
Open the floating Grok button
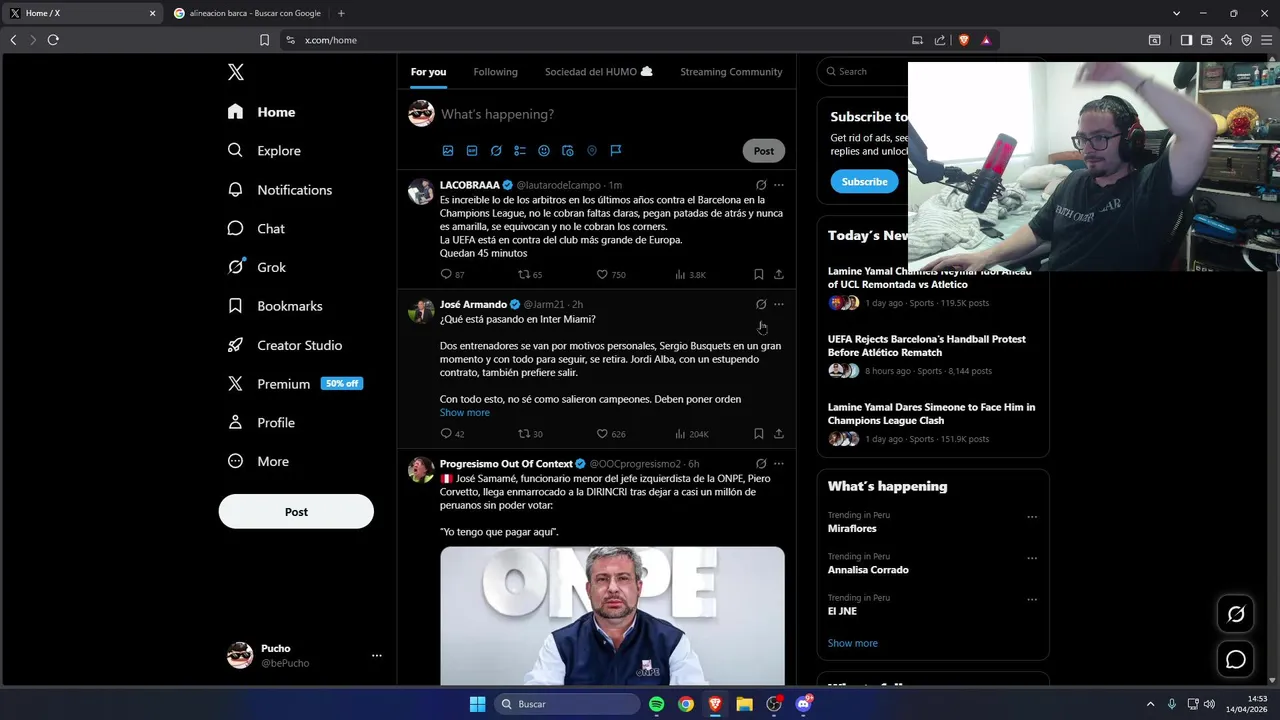(x=1236, y=614)
